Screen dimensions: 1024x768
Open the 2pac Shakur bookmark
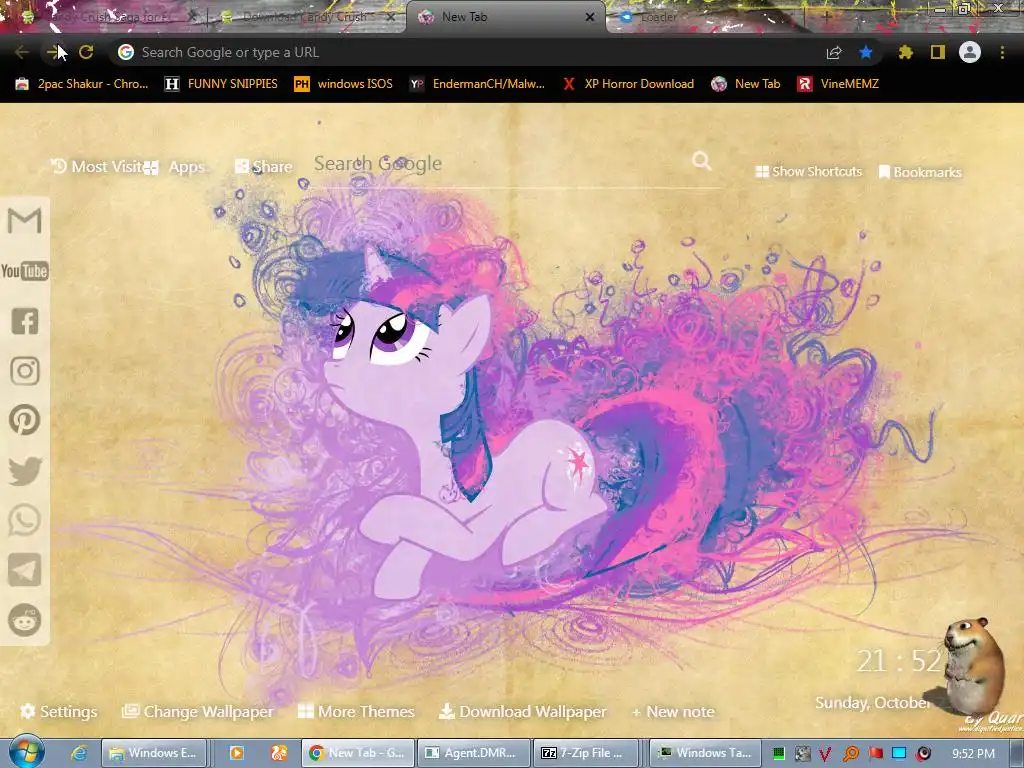tap(82, 84)
